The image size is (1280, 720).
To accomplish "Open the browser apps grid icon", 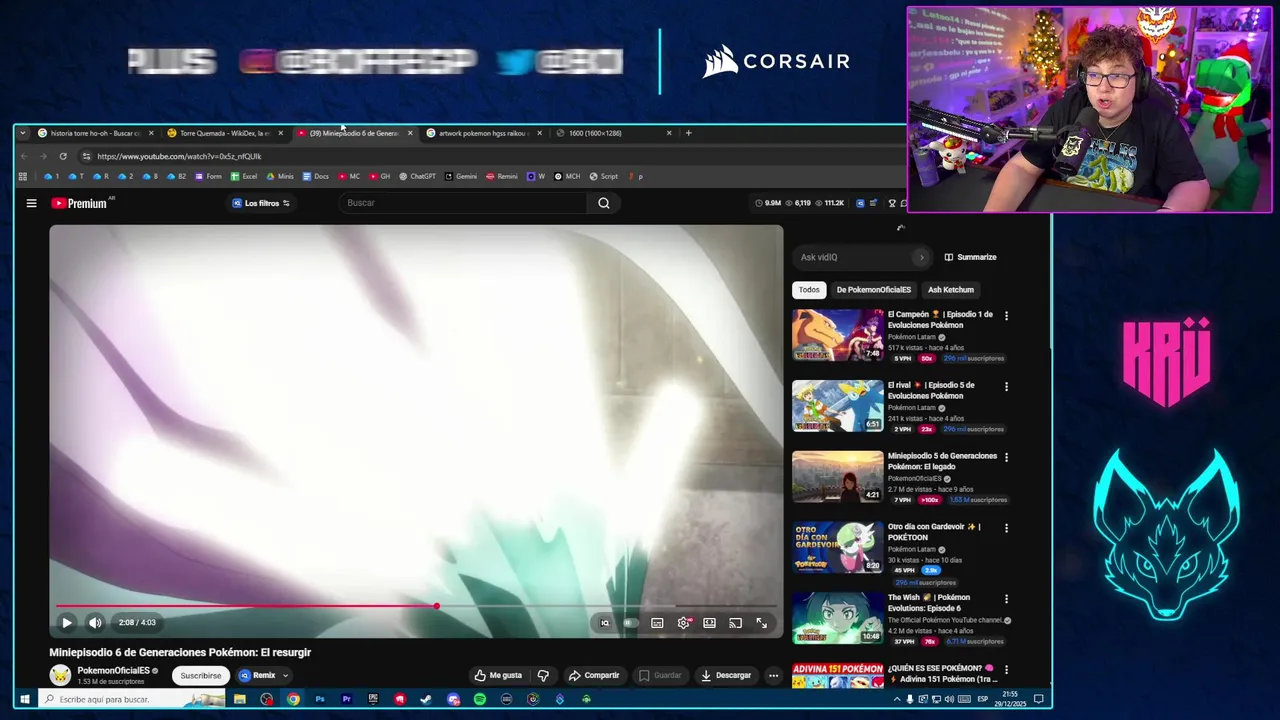I will 22,176.
